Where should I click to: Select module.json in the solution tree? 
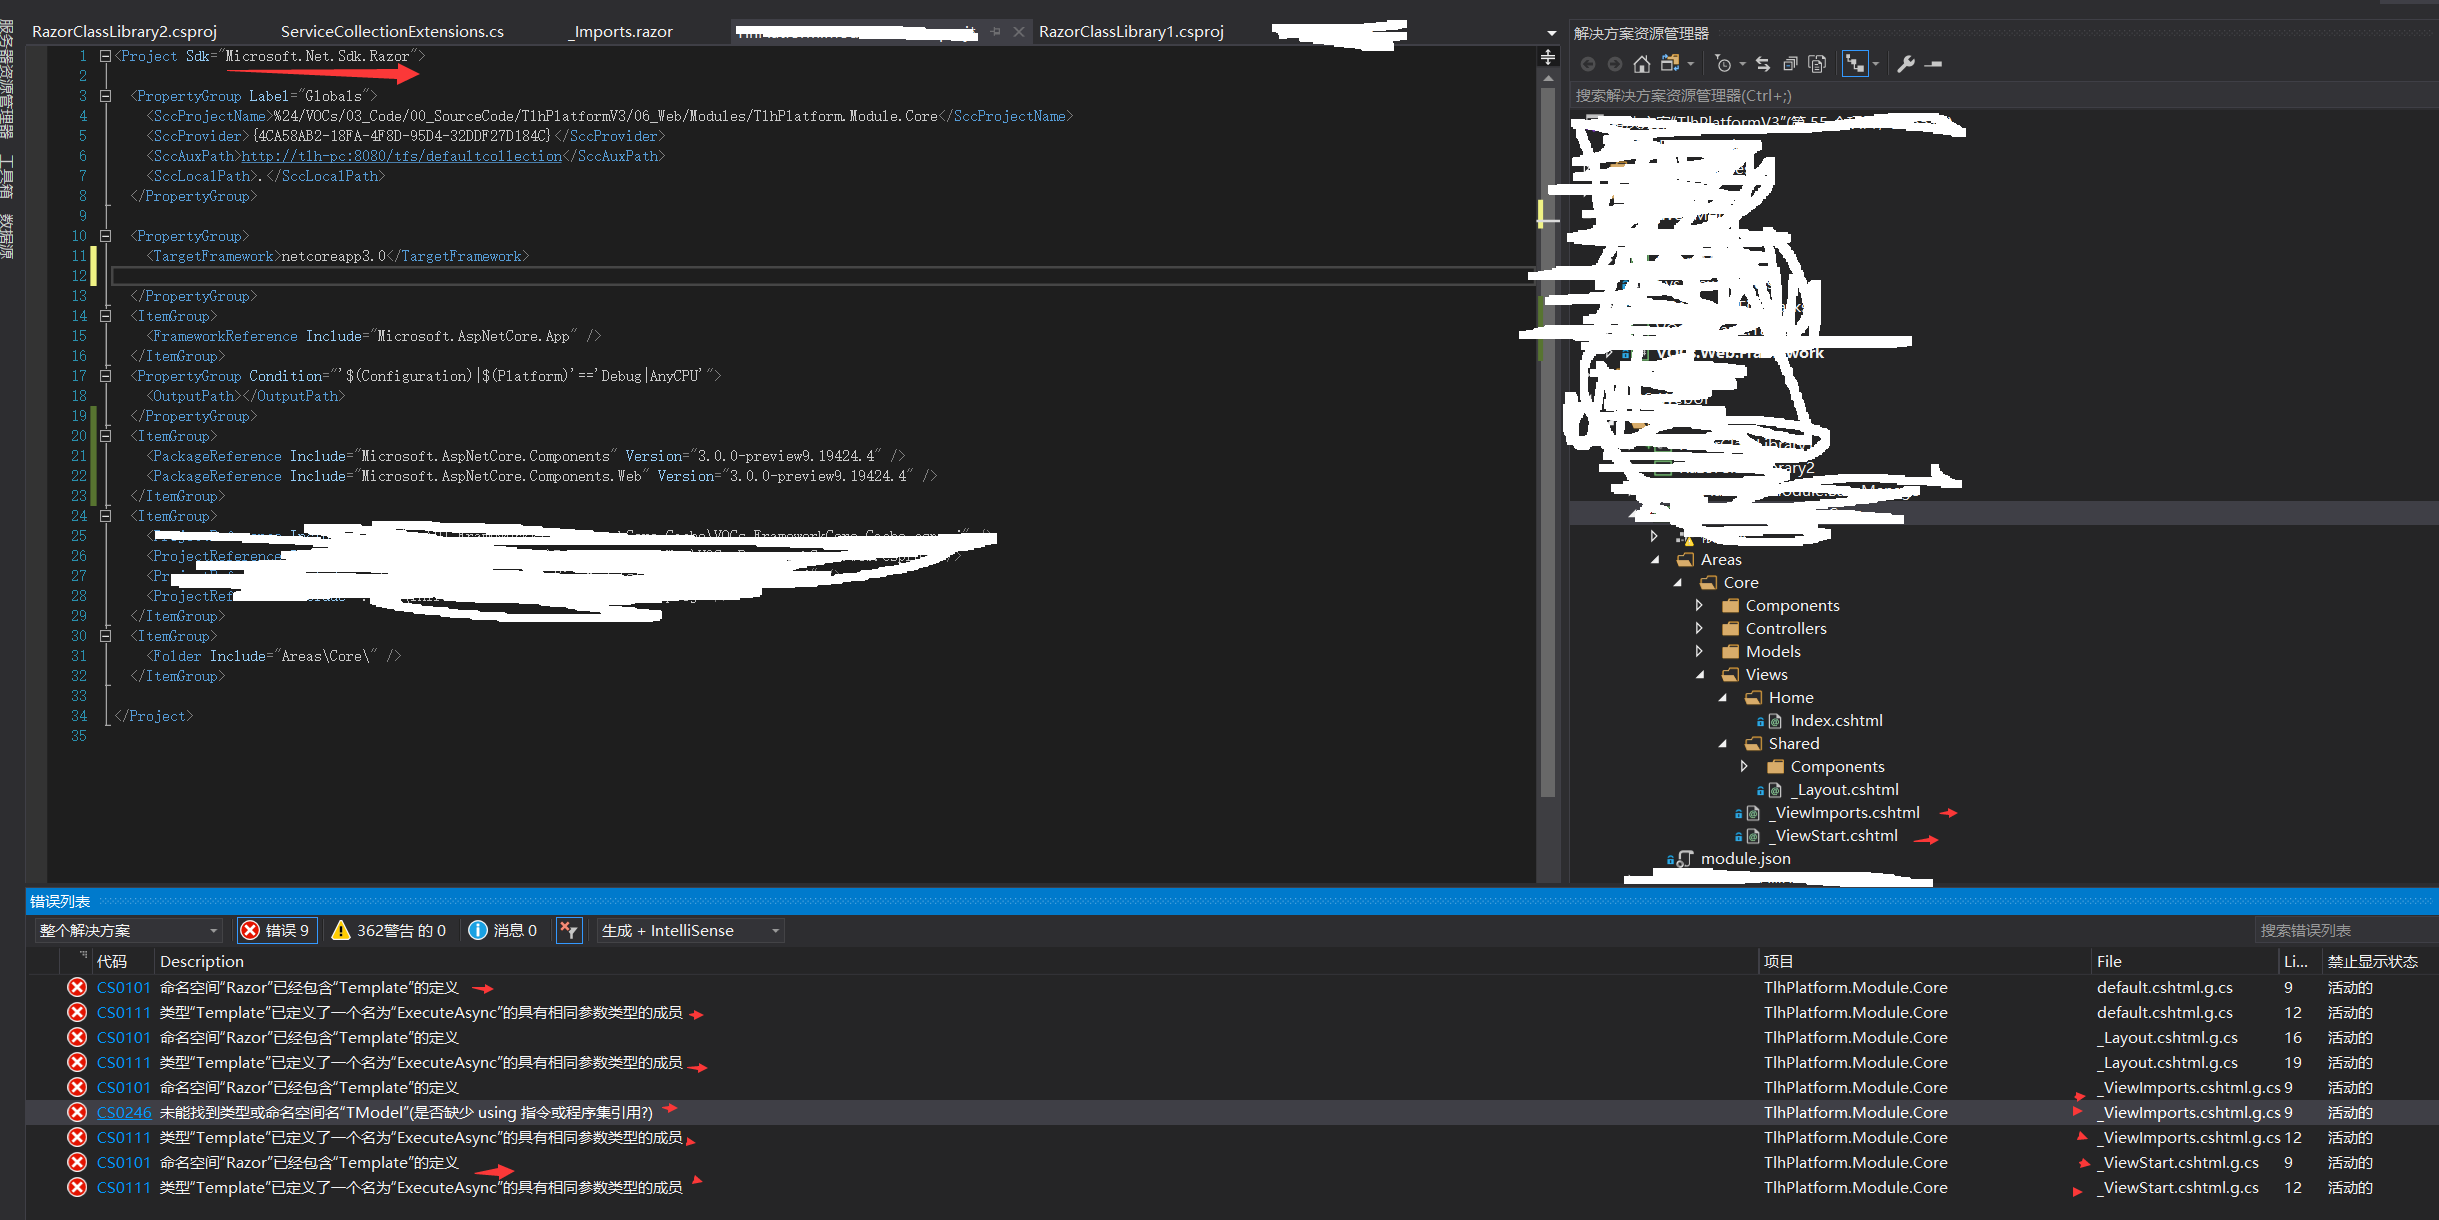coord(1745,859)
